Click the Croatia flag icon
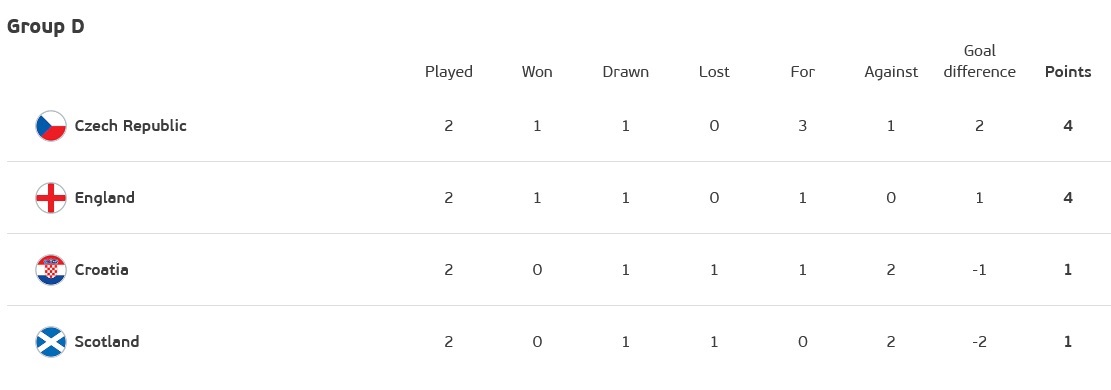Screen dimensions: 1111x390 click(x=50, y=270)
